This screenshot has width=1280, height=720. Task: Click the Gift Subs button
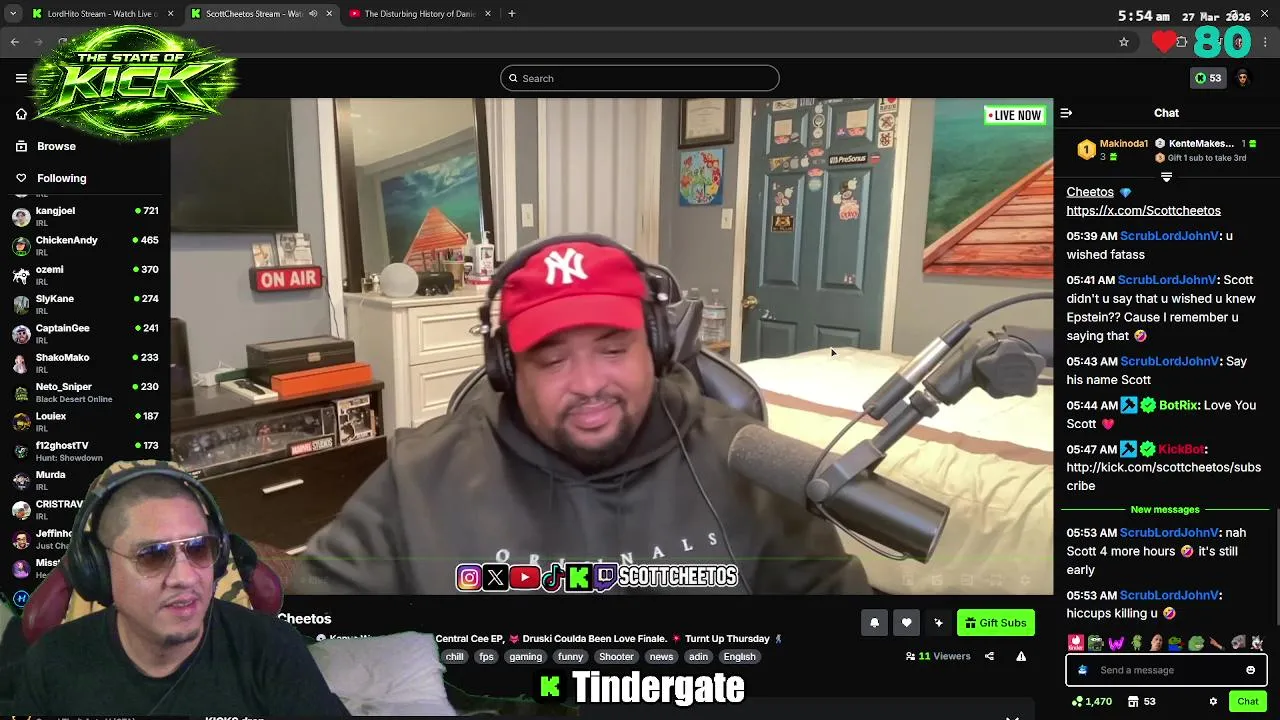(996, 623)
